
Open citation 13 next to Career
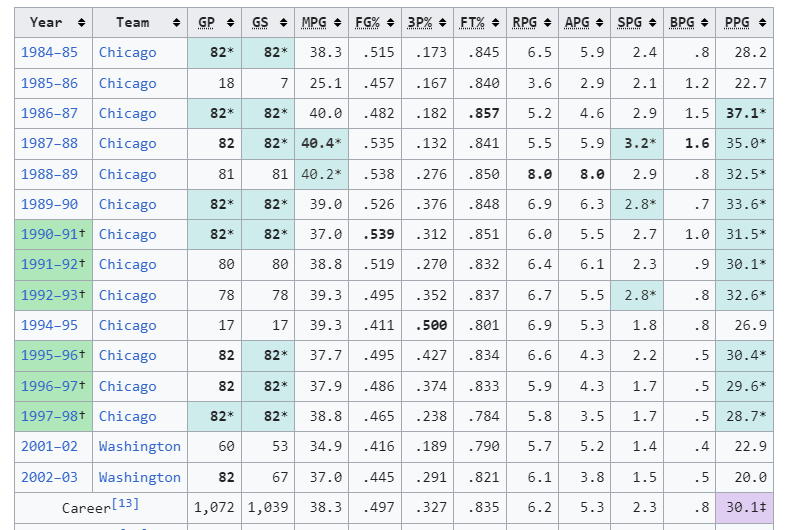[125, 503]
